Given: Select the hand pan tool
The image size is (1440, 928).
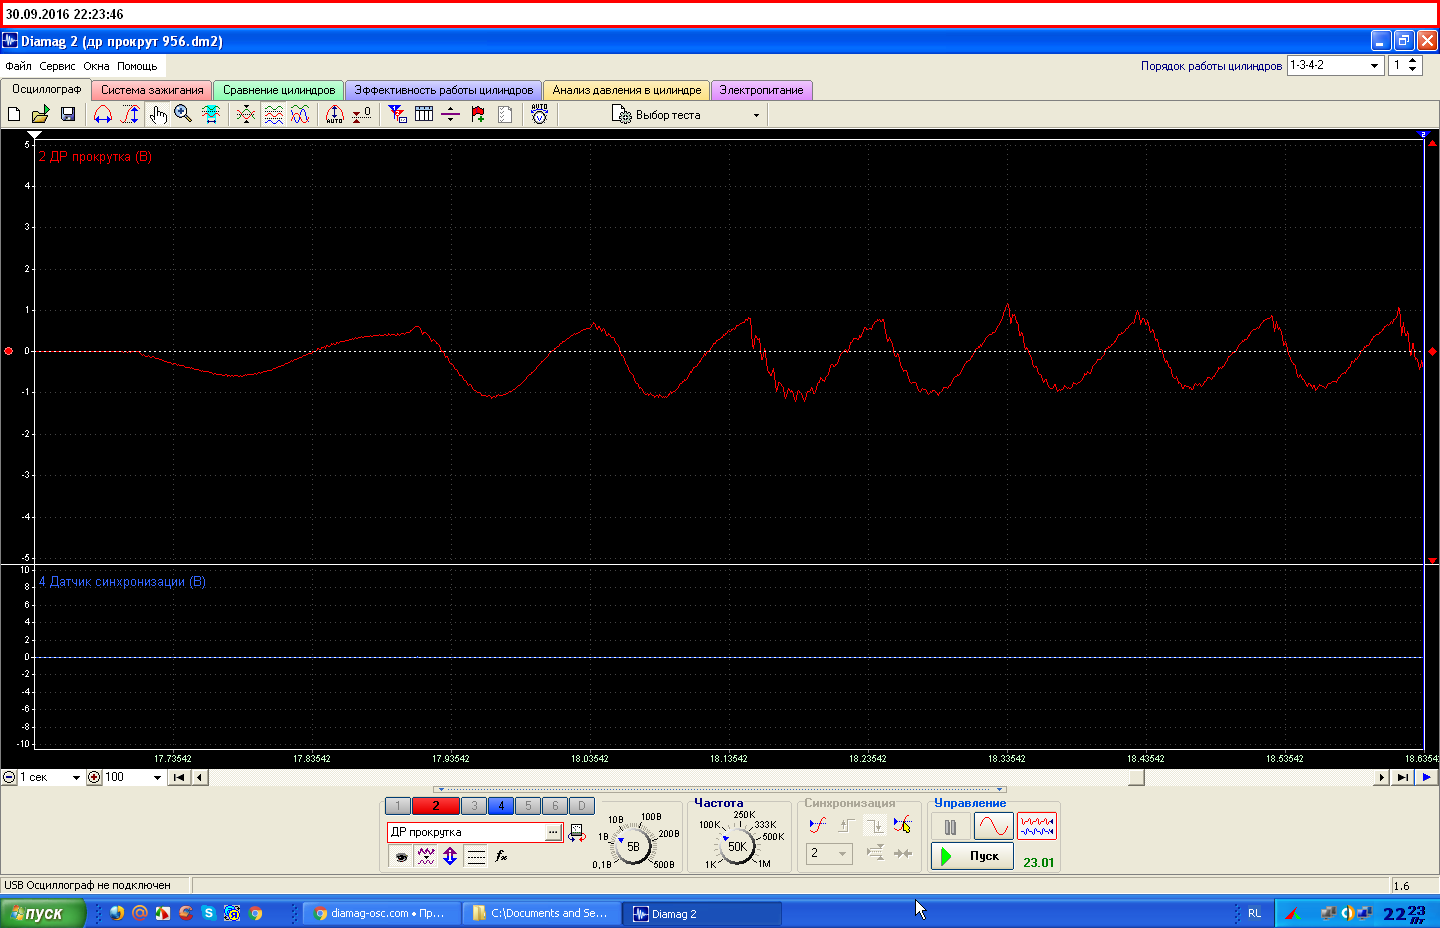Looking at the screenshot, I should tap(158, 114).
